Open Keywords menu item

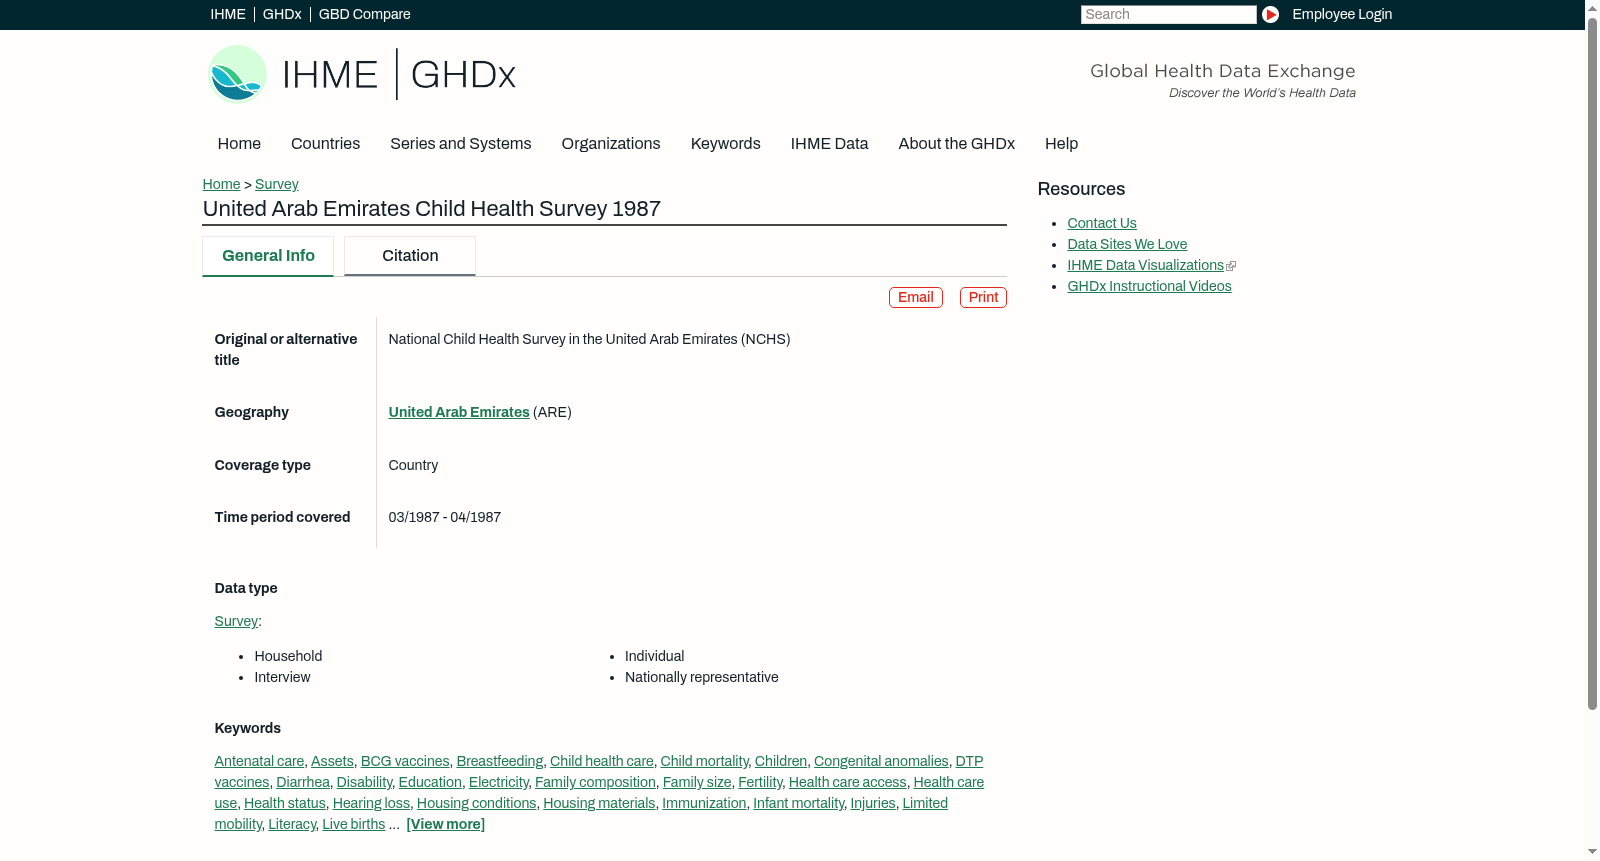click(725, 144)
